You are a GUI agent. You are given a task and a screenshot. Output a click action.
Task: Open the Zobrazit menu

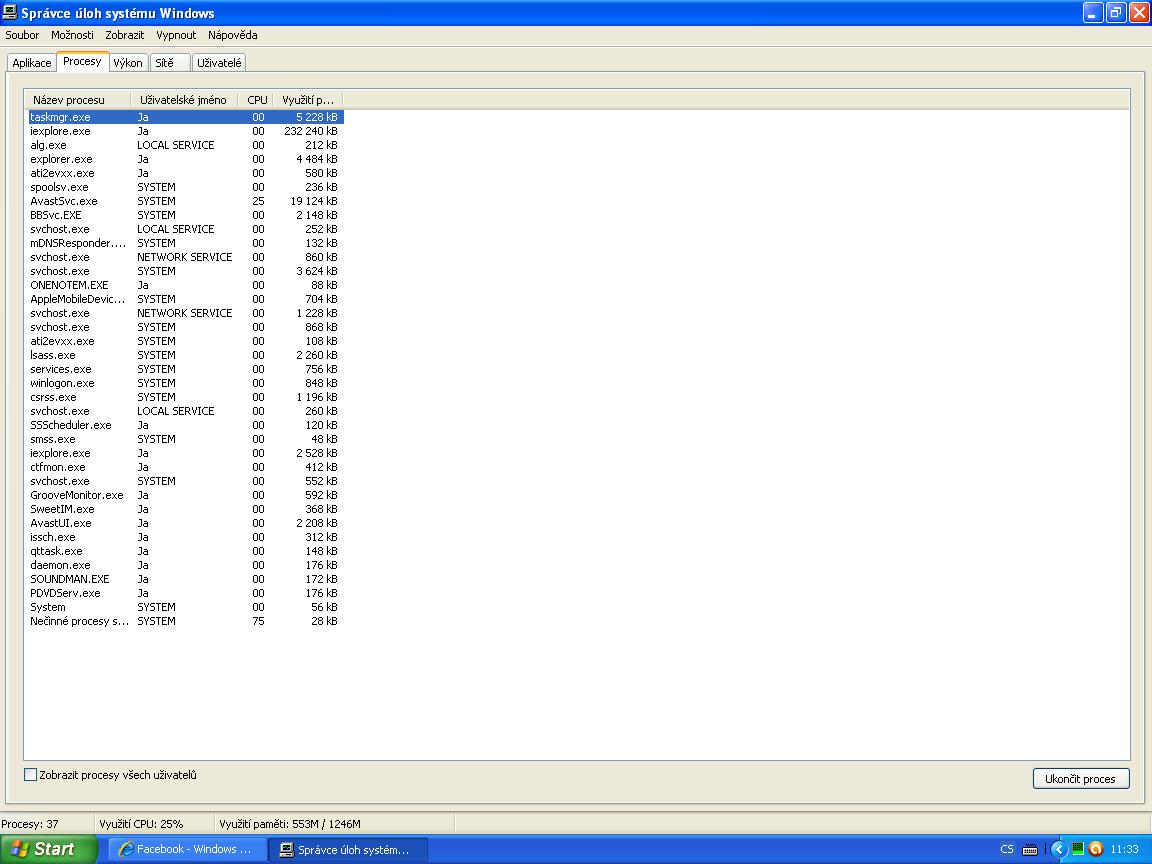(124, 35)
